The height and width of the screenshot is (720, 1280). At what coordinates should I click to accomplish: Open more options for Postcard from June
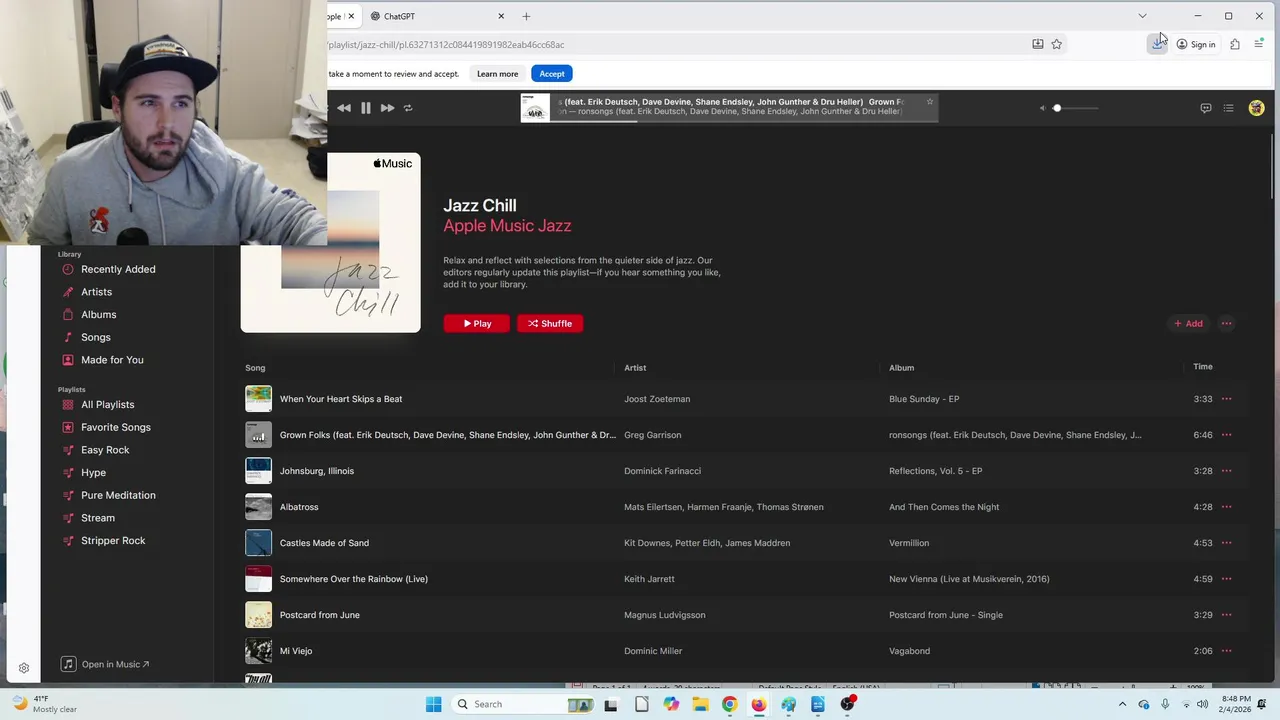(1227, 615)
